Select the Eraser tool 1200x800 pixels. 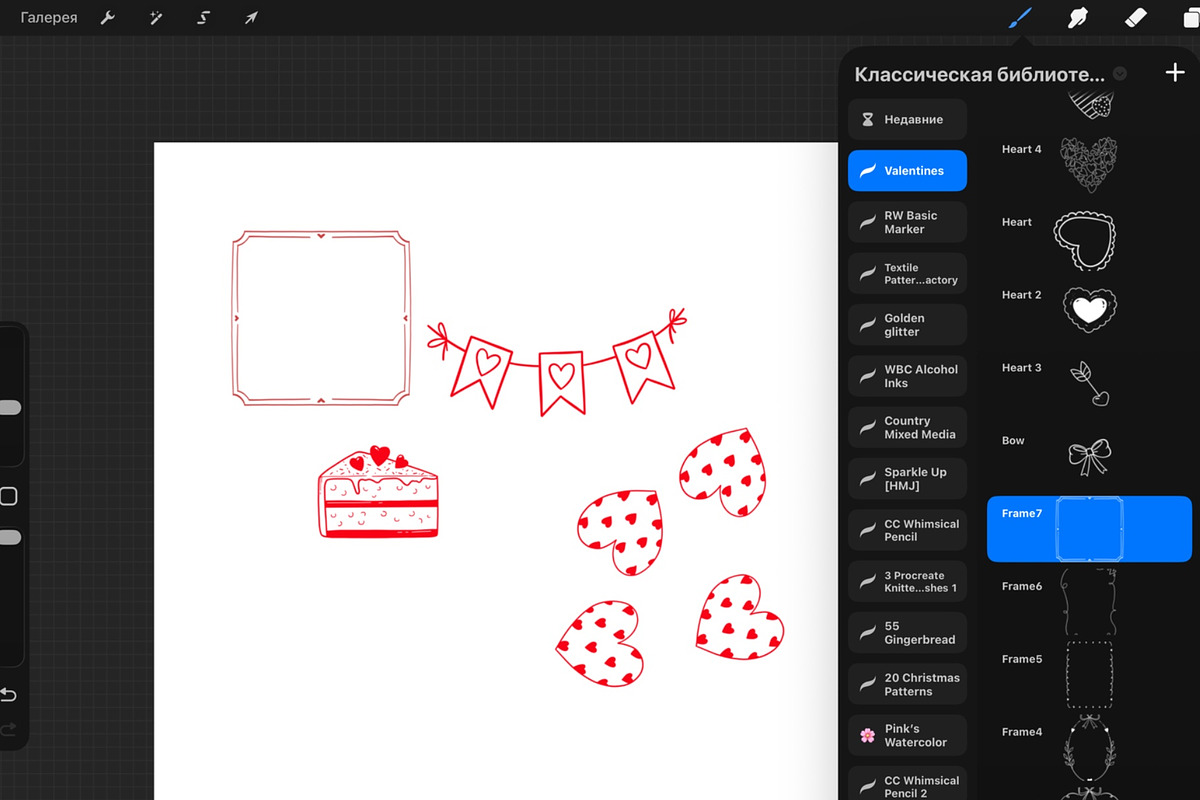(1136, 17)
